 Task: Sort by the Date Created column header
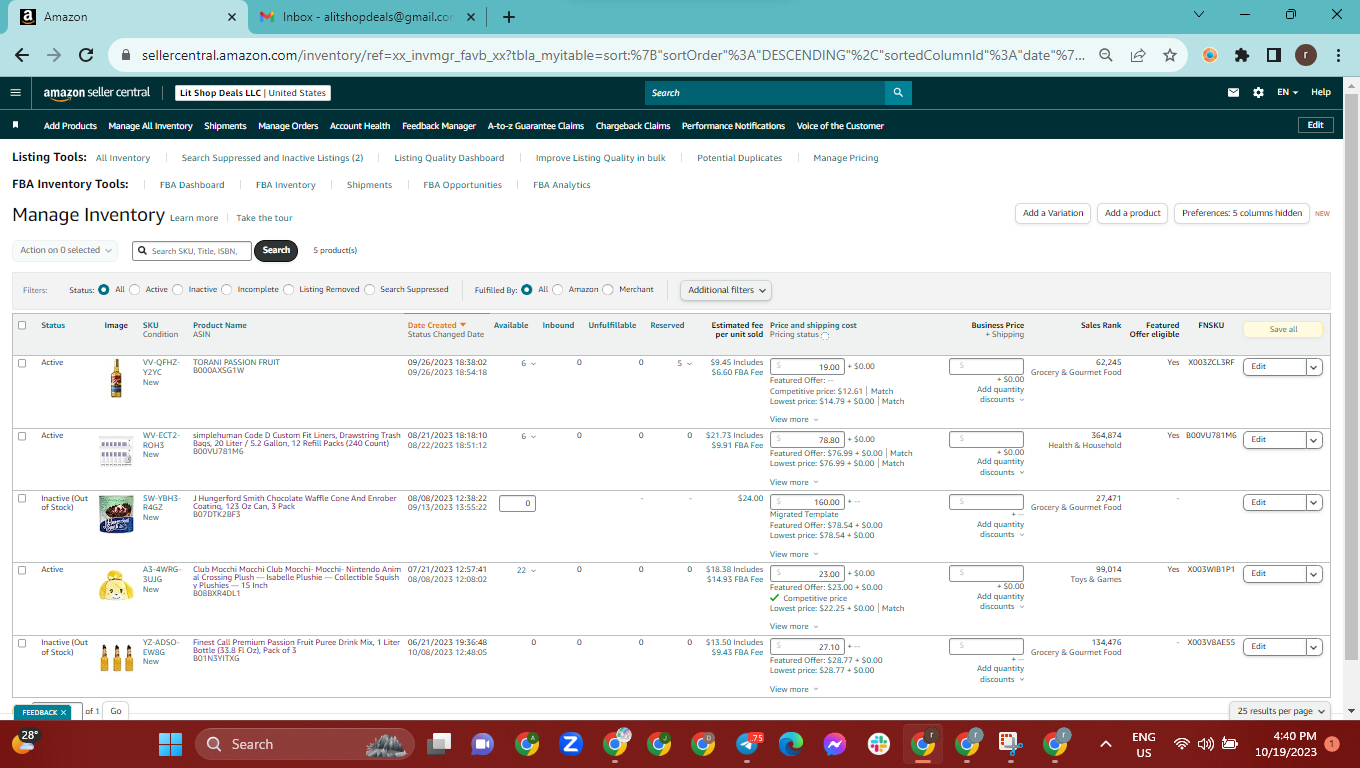click(x=432, y=325)
